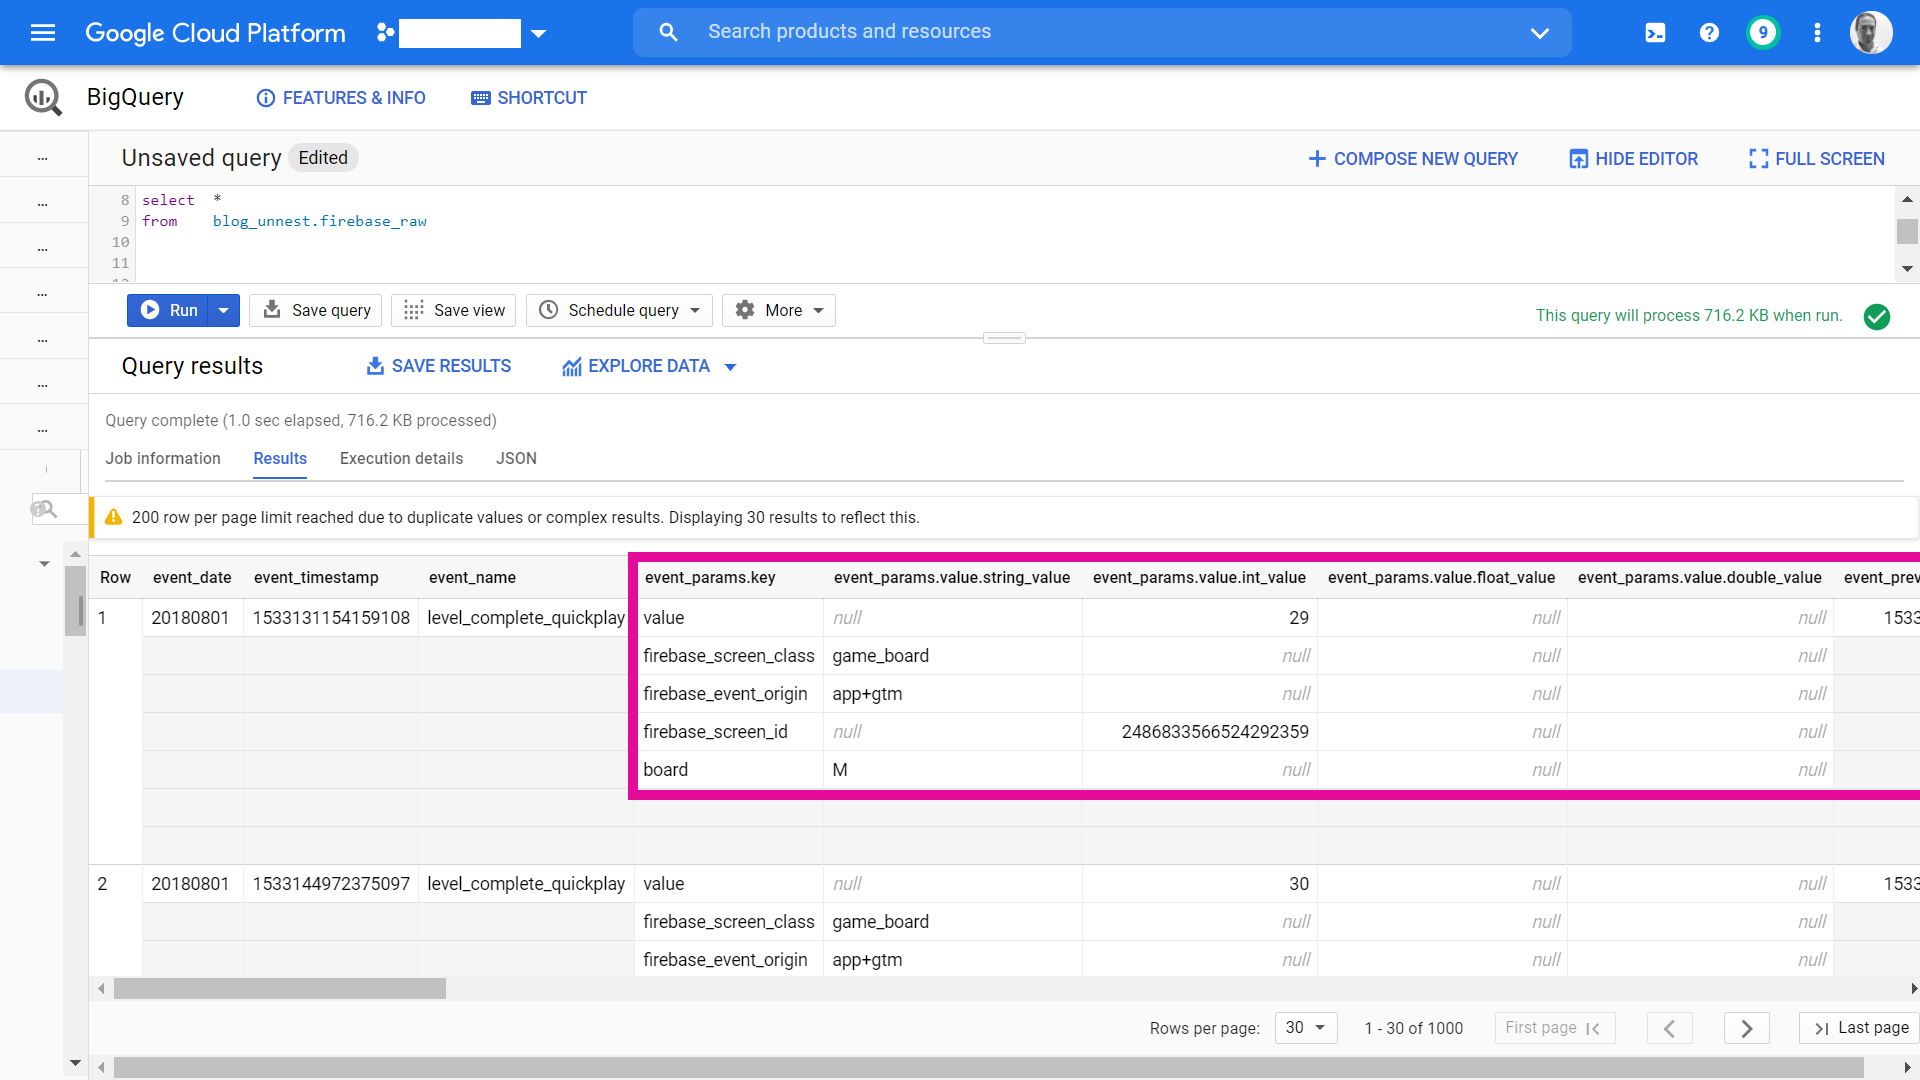Click the BigQuery magnifier logo

[x=43, y=97]
